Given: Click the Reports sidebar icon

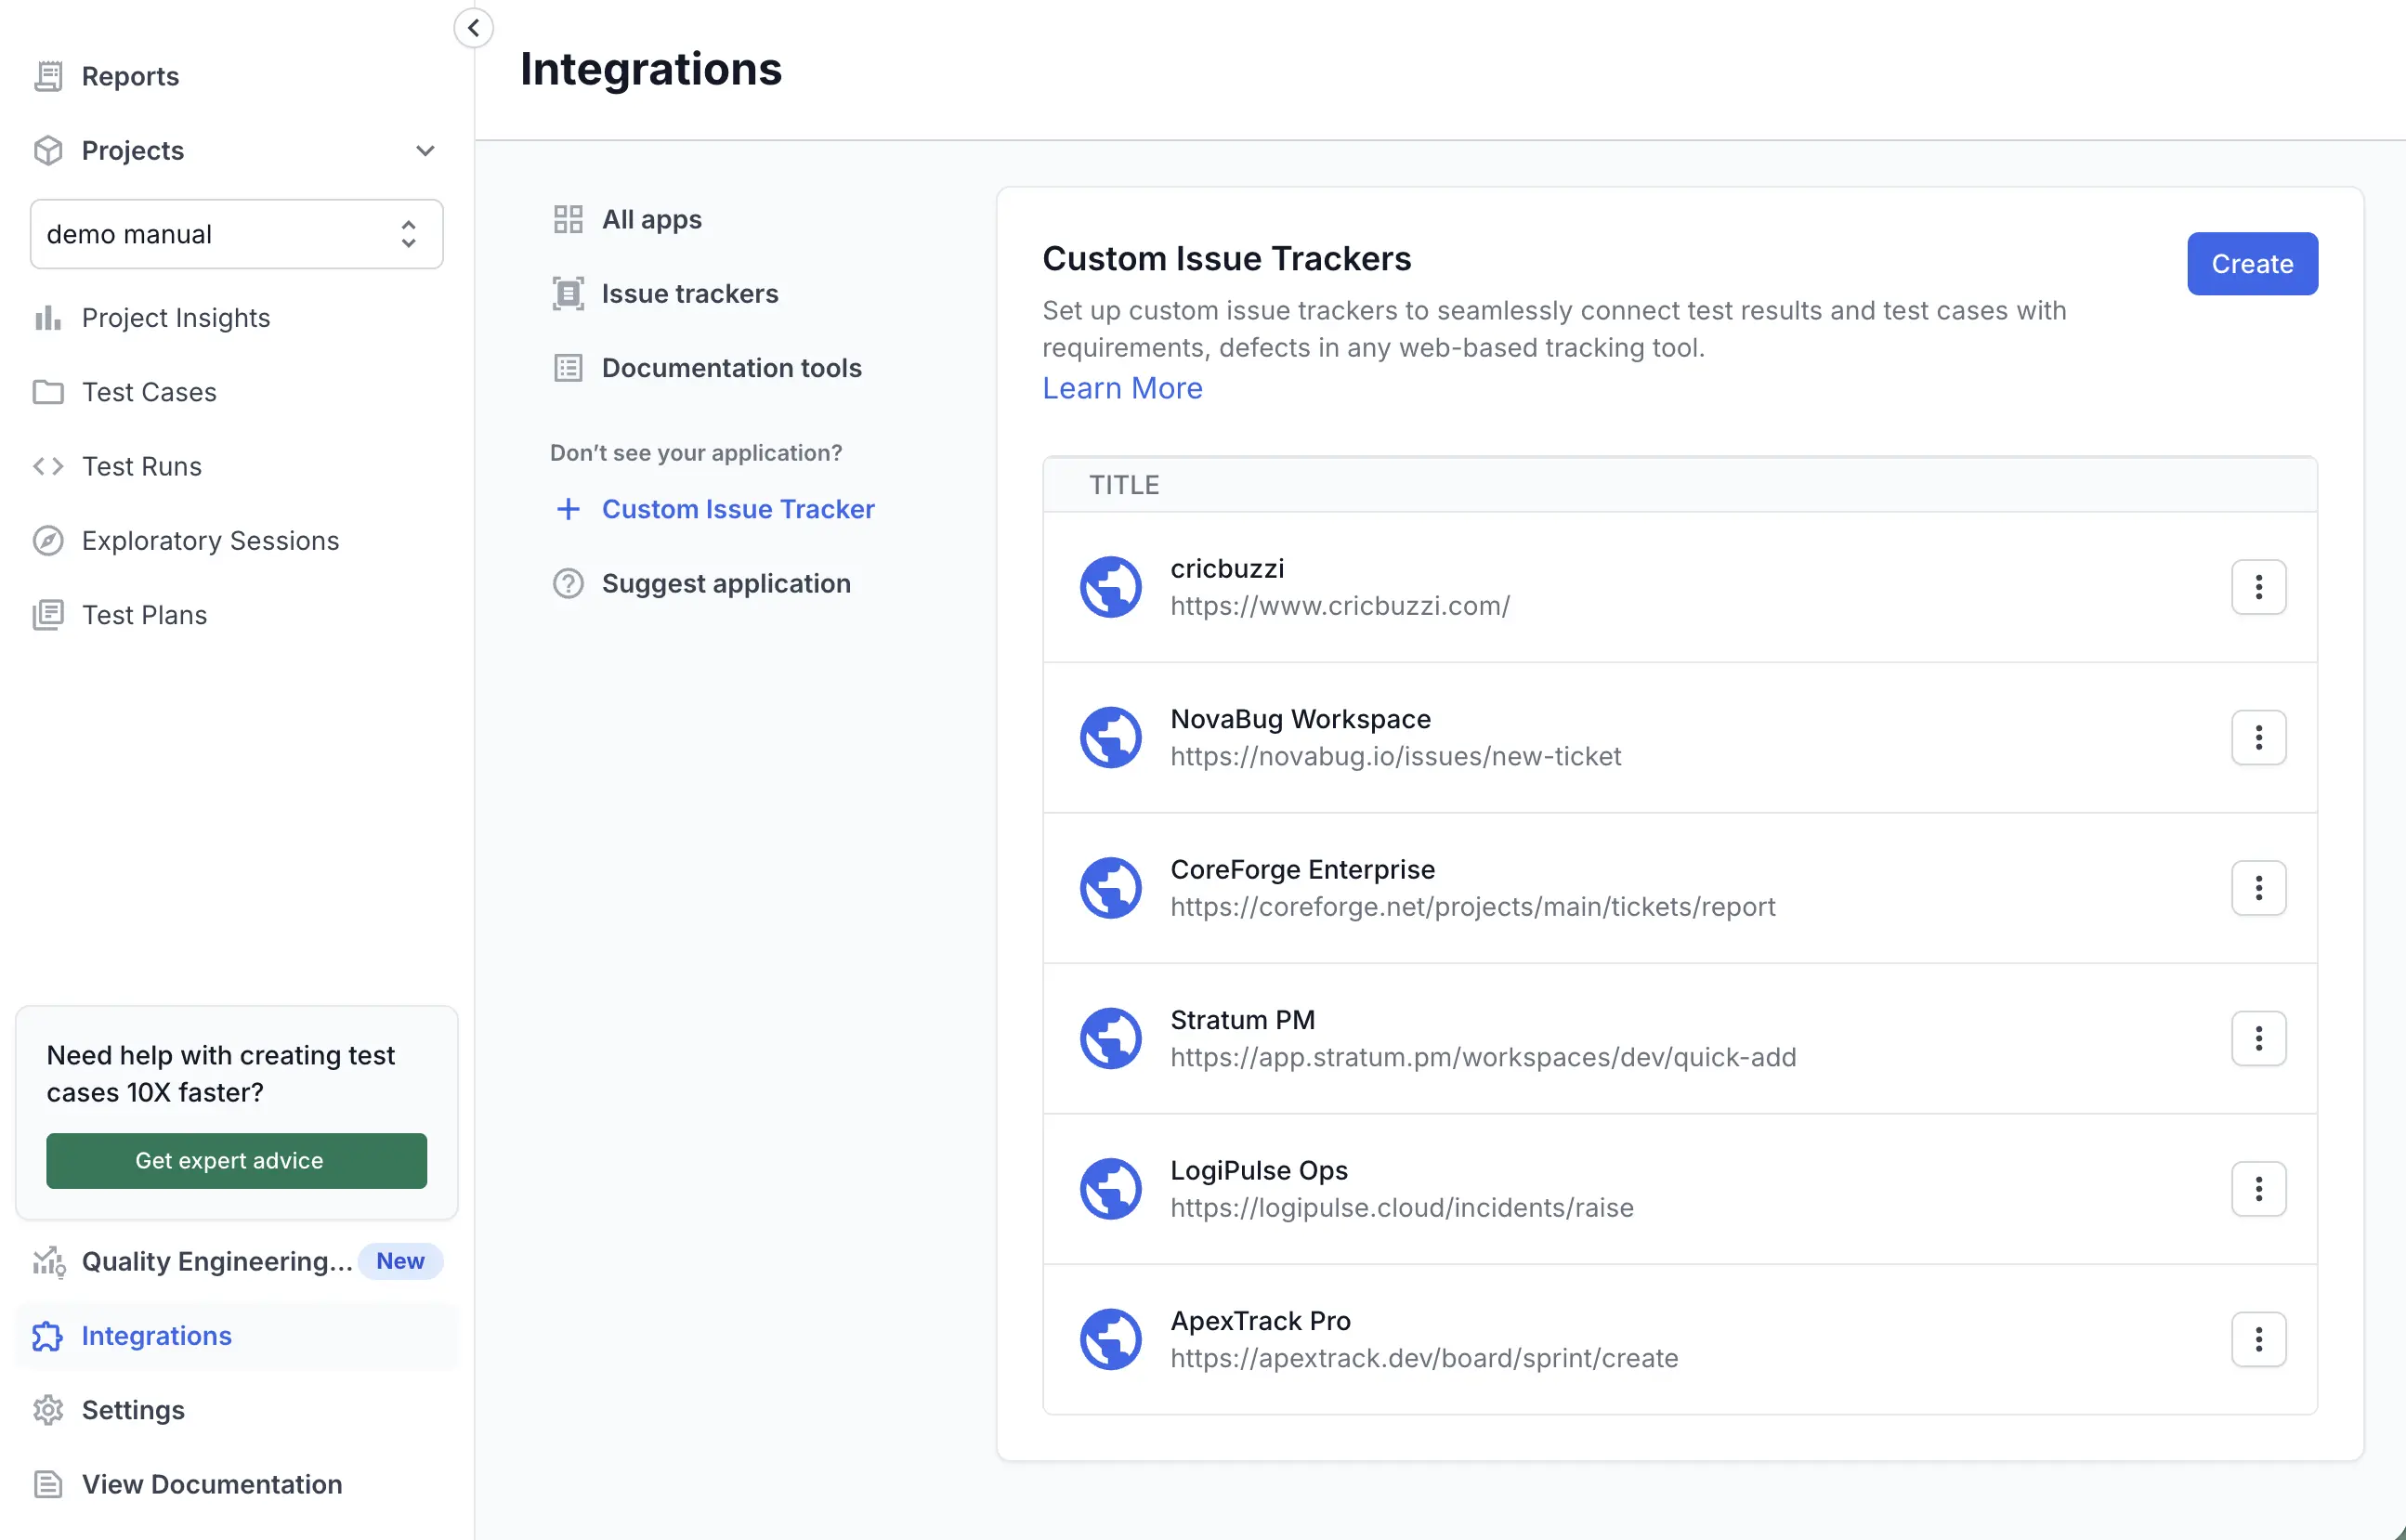Looking at the screenshot, I should click(48, 76).
